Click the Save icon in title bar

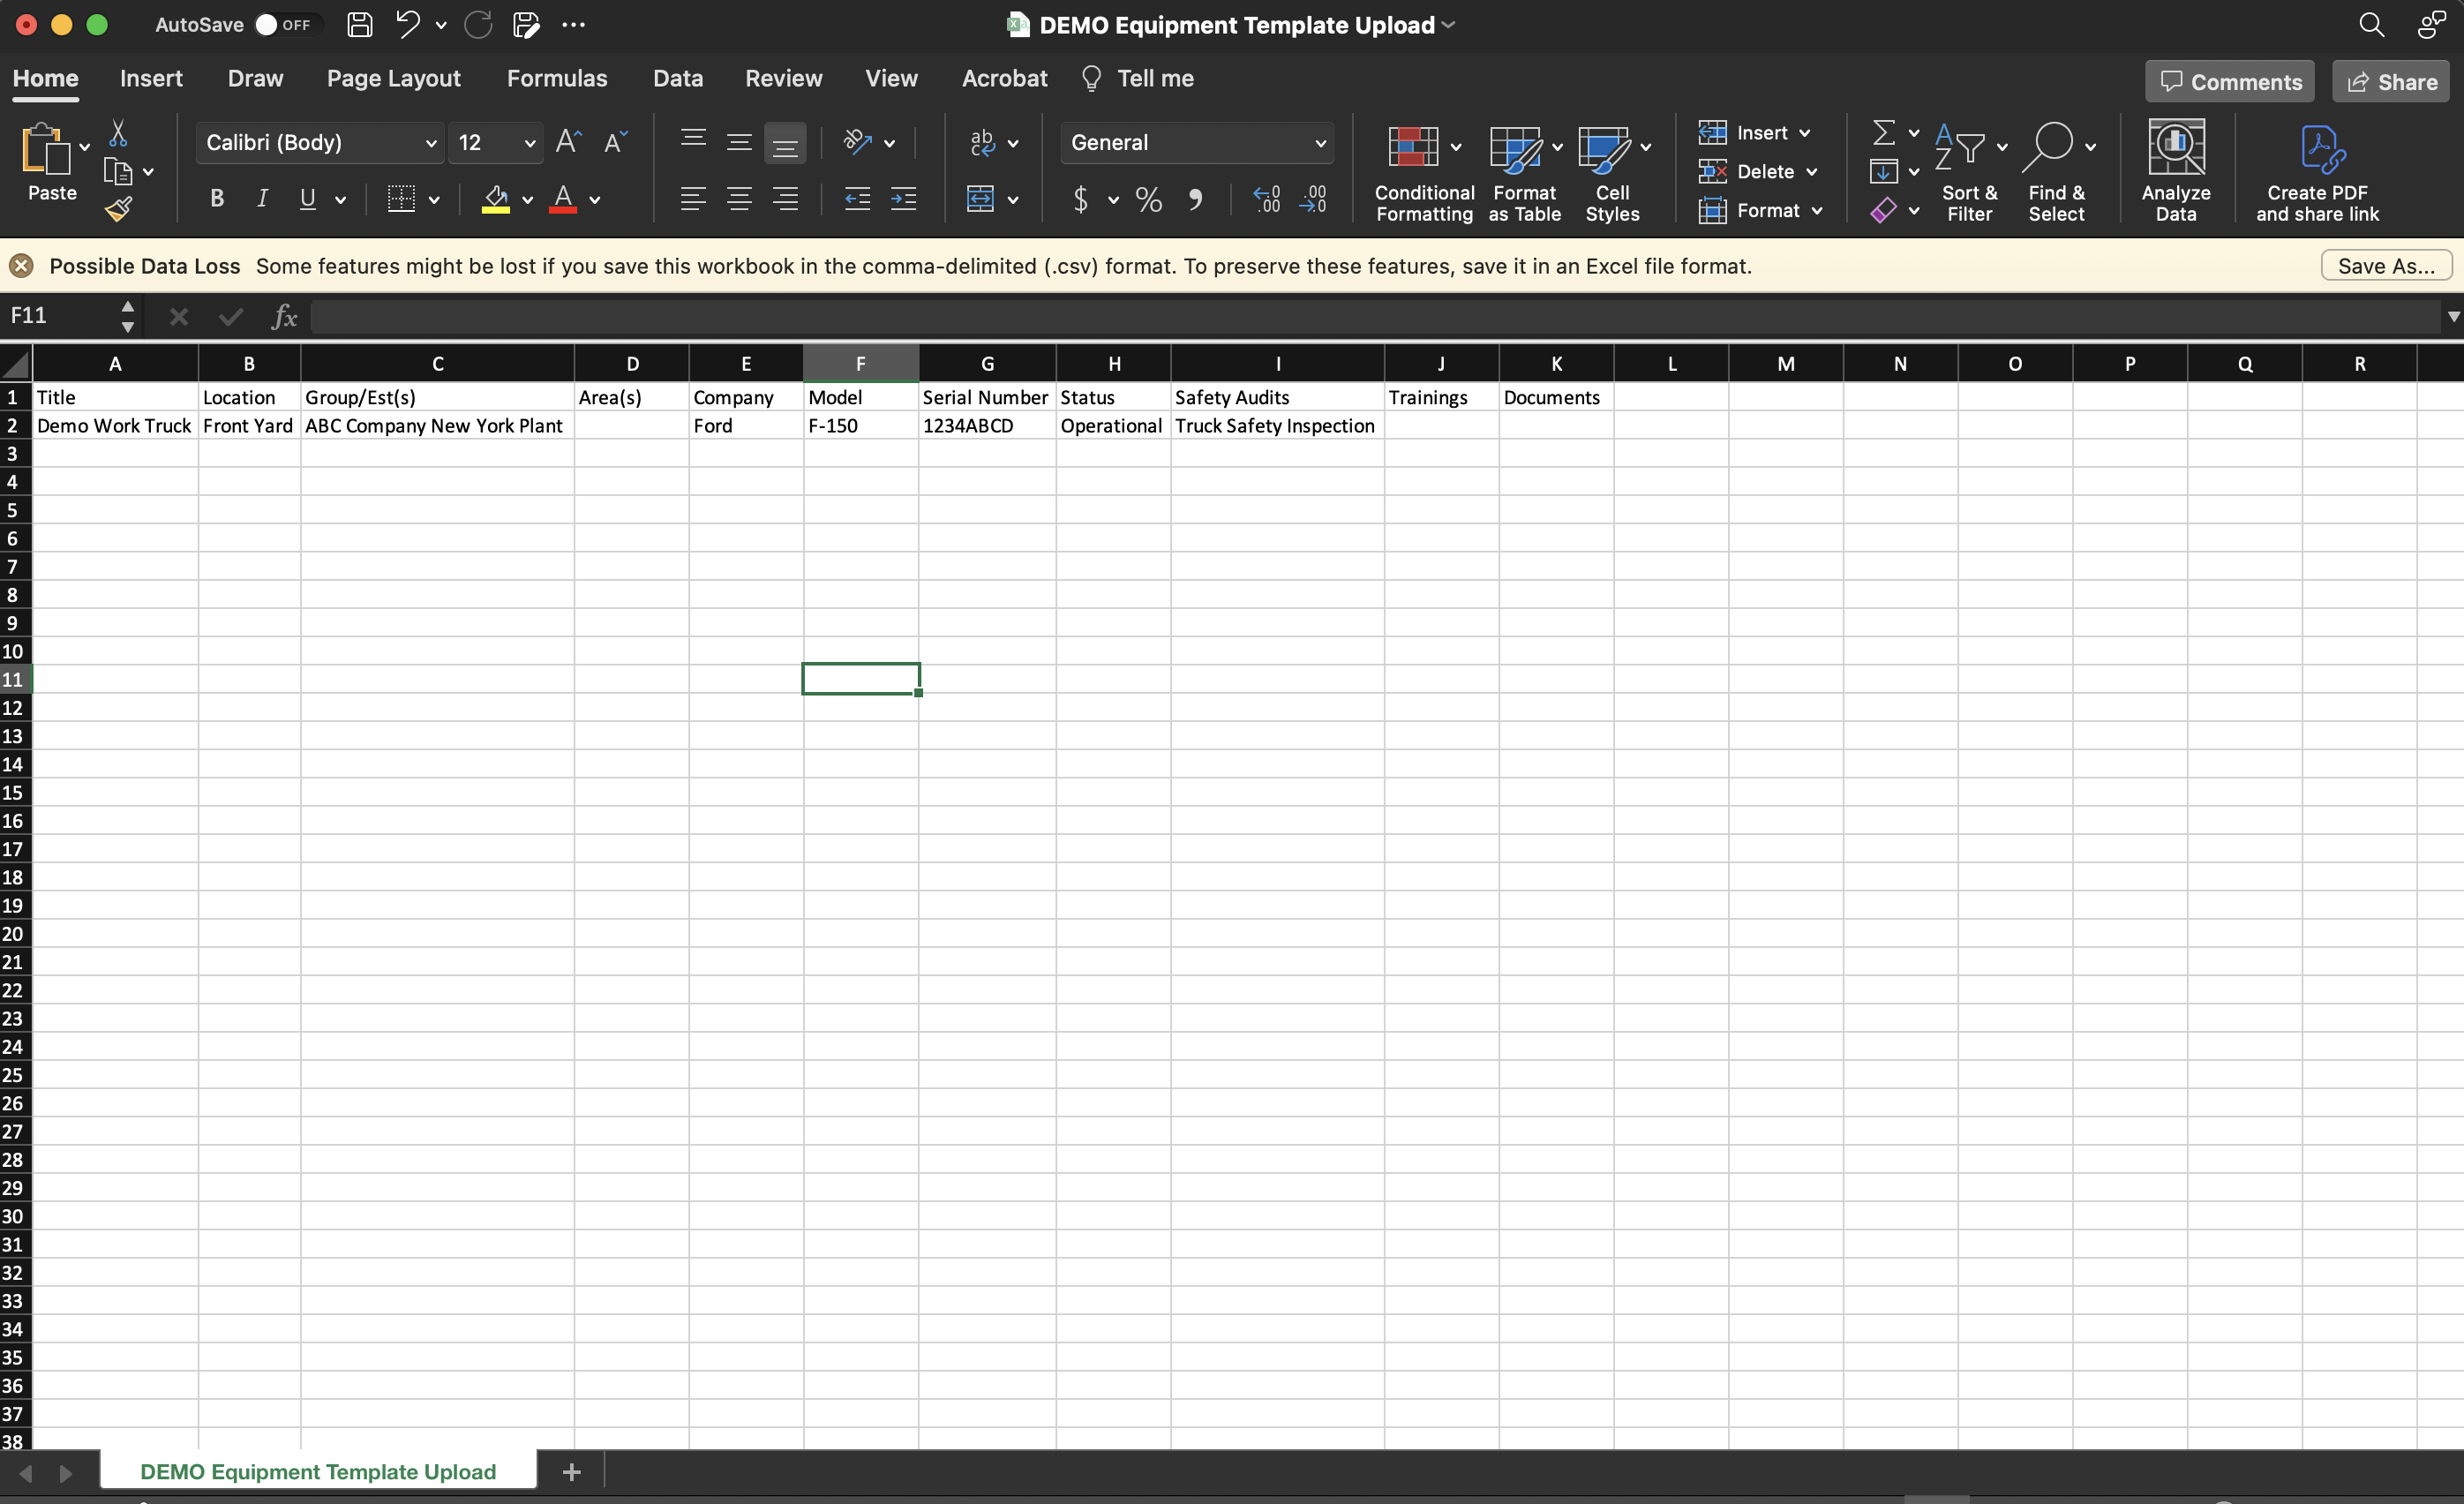tap(360, 25)
